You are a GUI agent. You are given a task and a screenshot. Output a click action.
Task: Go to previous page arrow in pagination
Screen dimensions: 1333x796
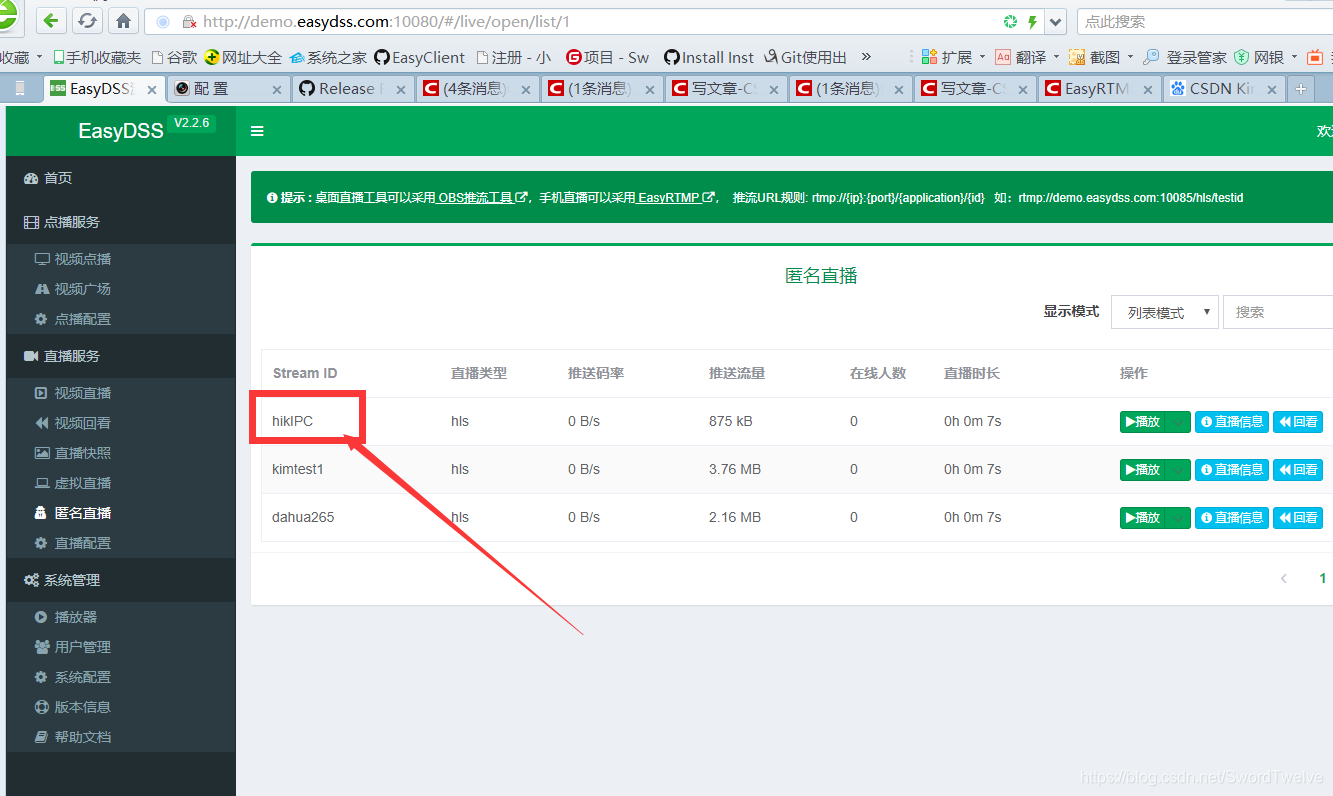1284,579
